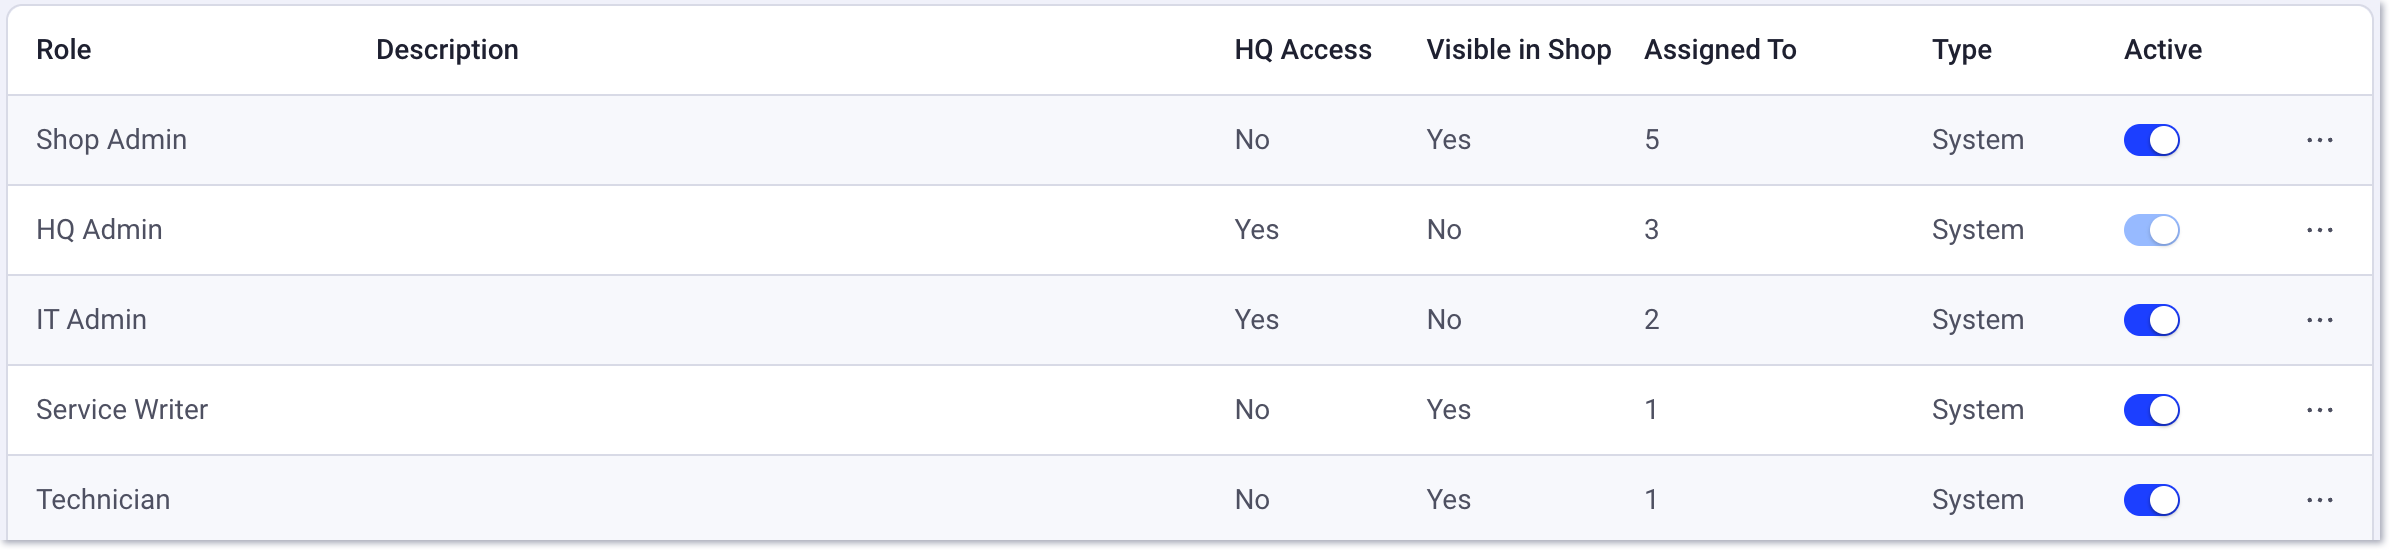Sort by the Role column header
The width and height of the screenshot is (2400, 560).
[x=63, y=50]
